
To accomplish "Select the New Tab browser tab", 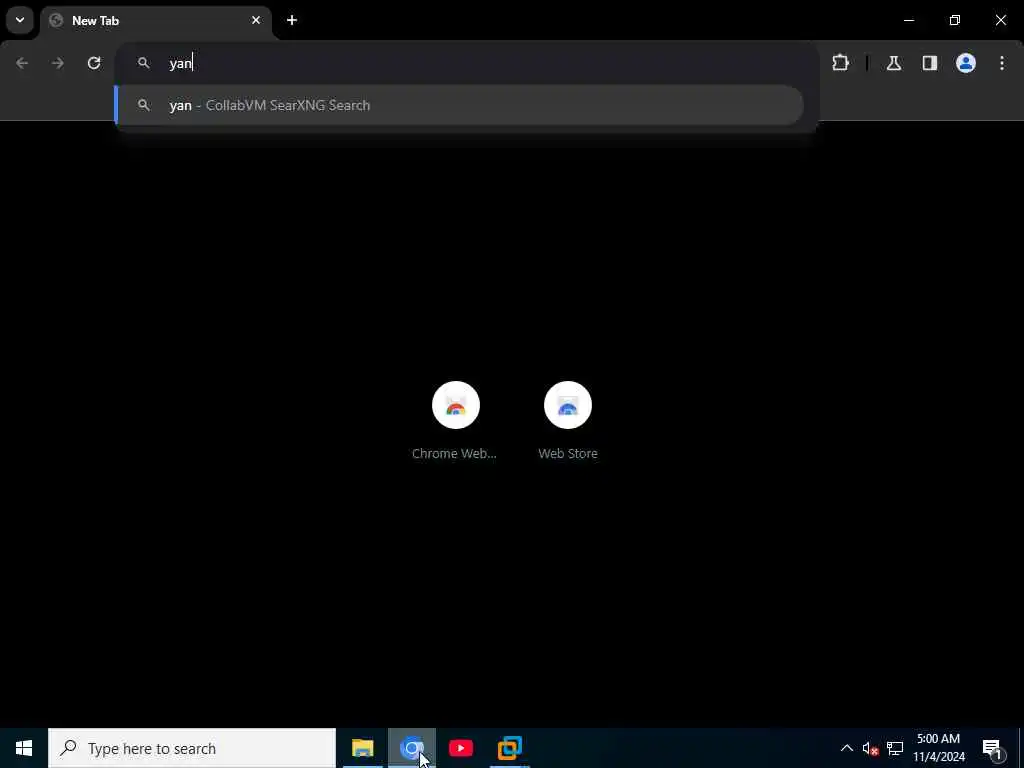I will 156,21.
